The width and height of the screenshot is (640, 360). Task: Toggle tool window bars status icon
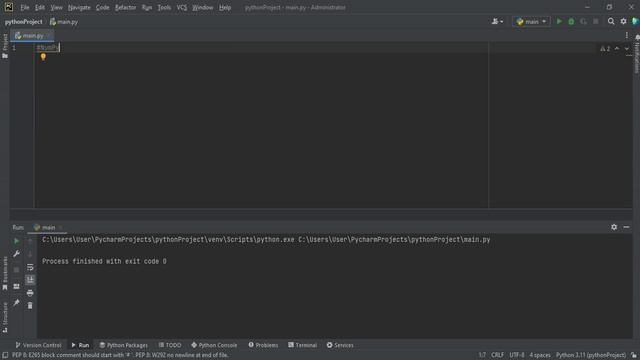click(5, 355)
